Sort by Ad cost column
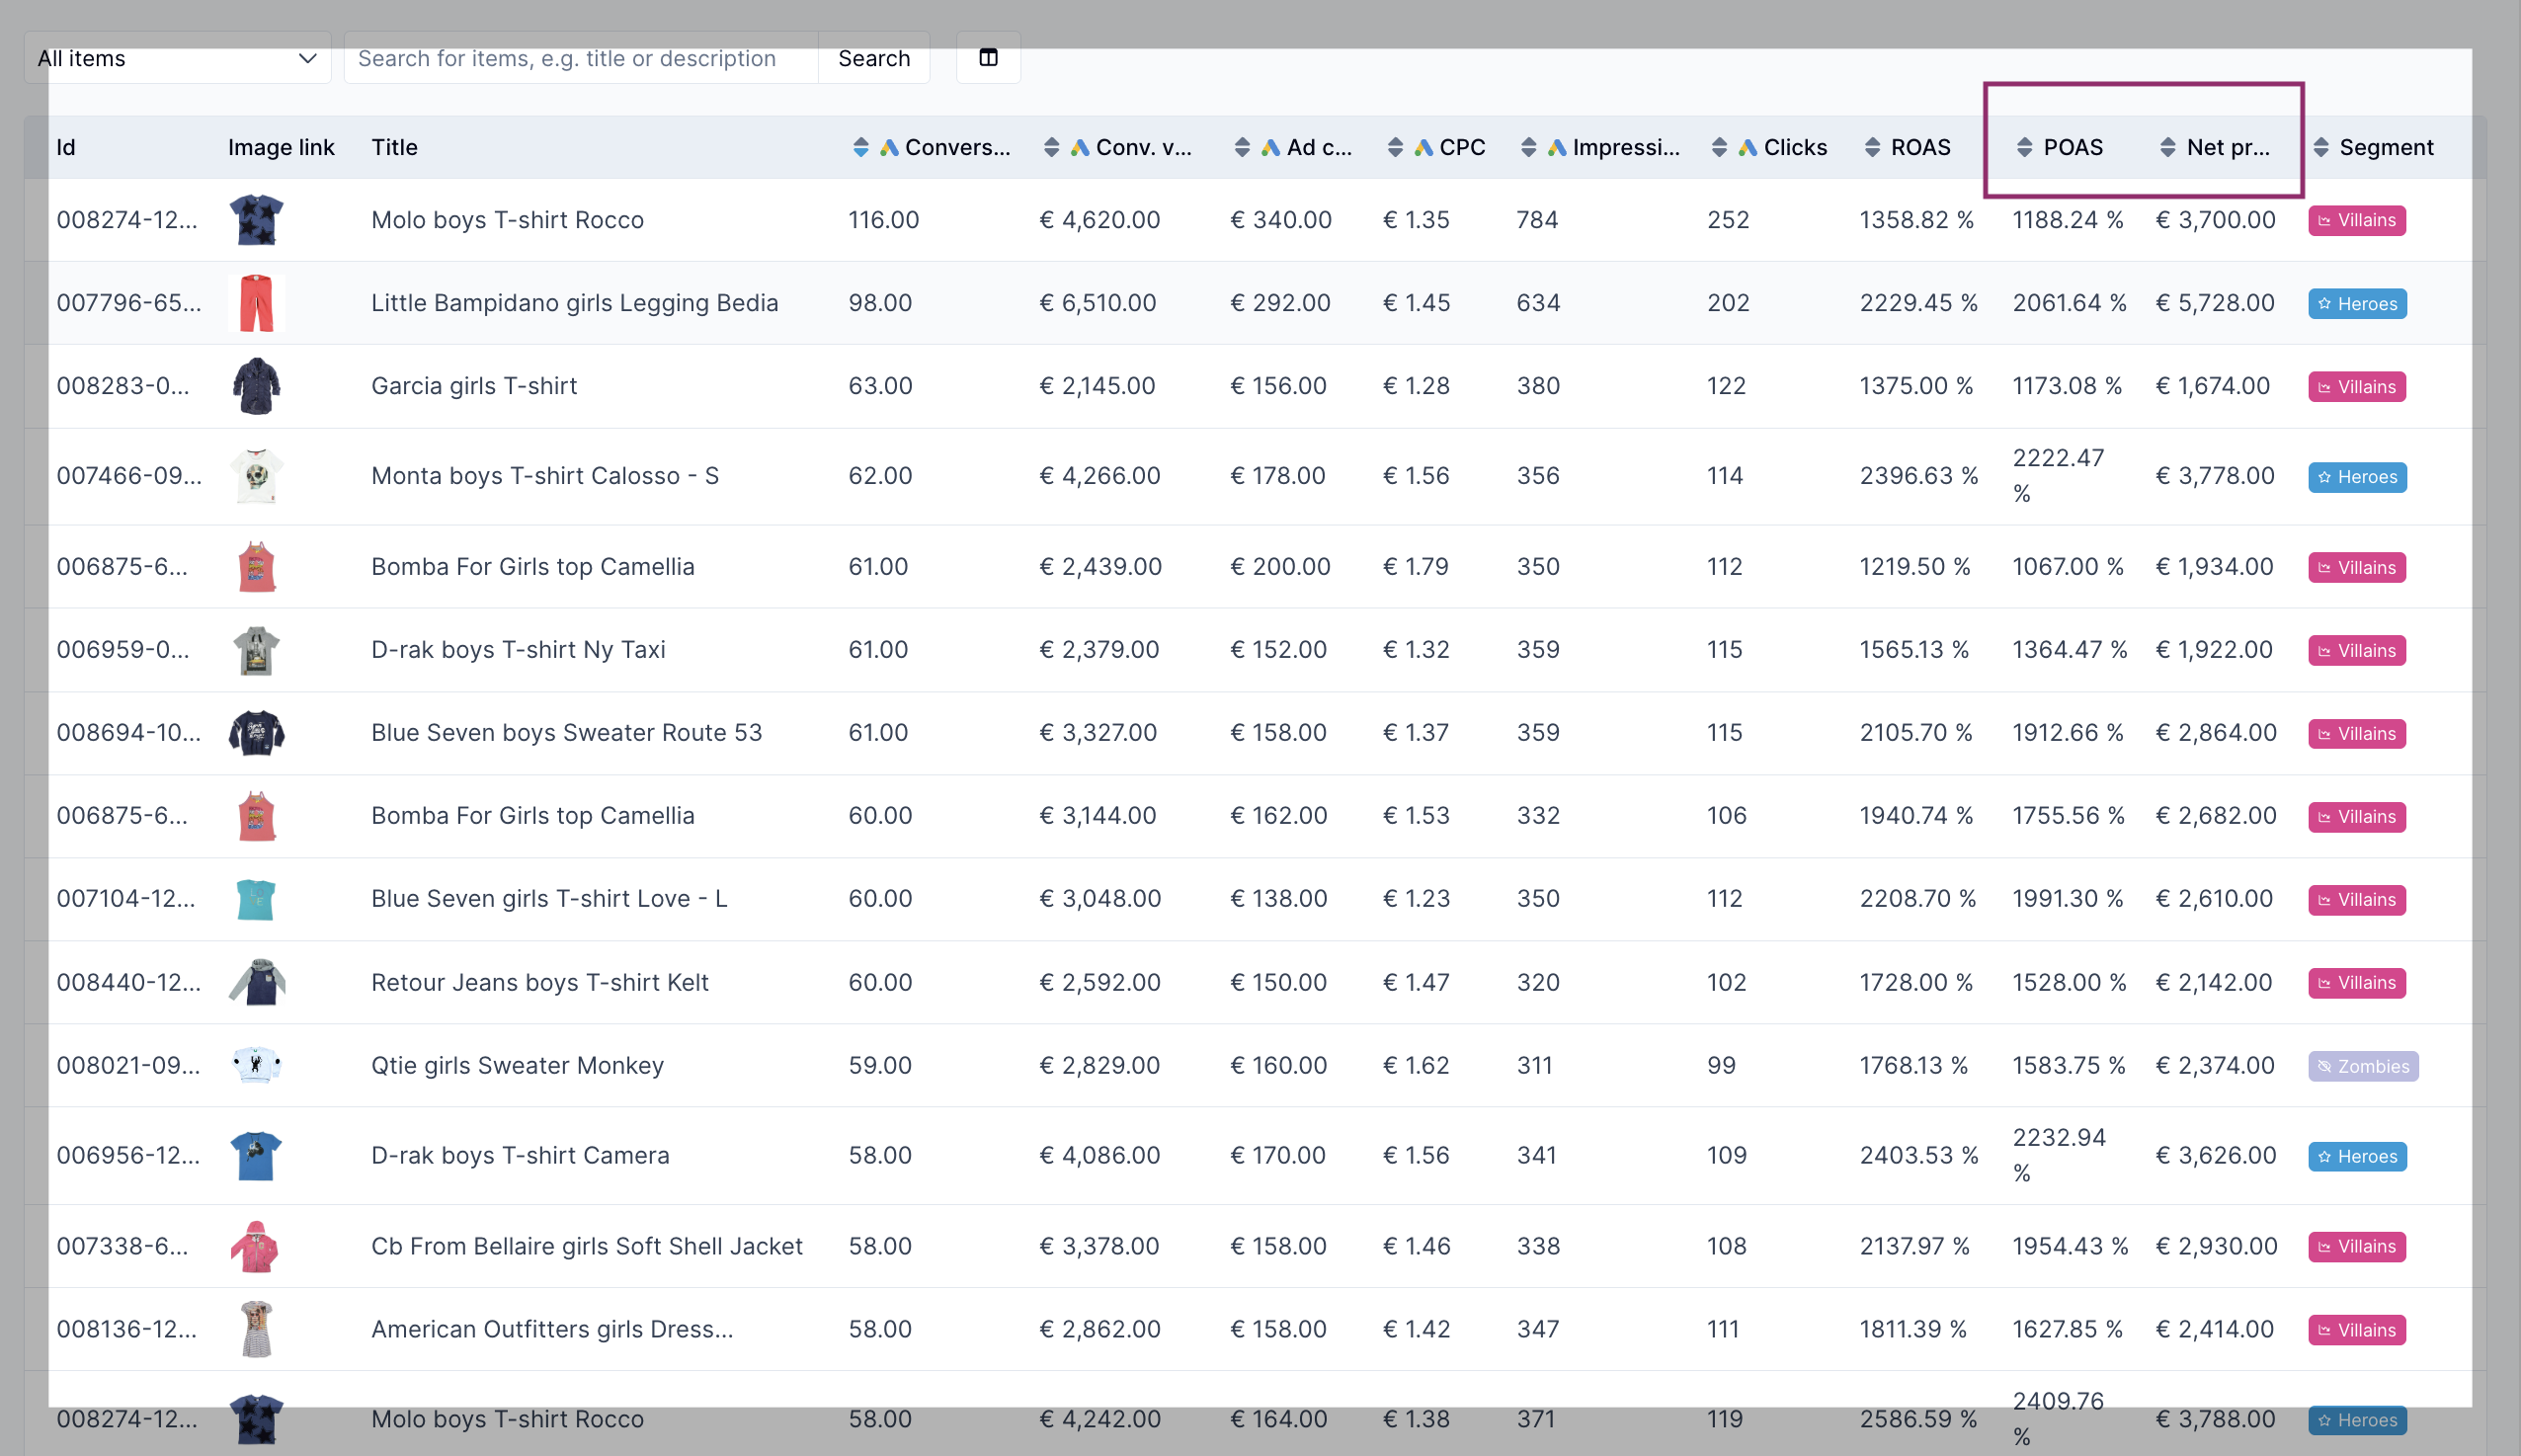Screen dimensions: 2521x1456 coord(1242,148)
